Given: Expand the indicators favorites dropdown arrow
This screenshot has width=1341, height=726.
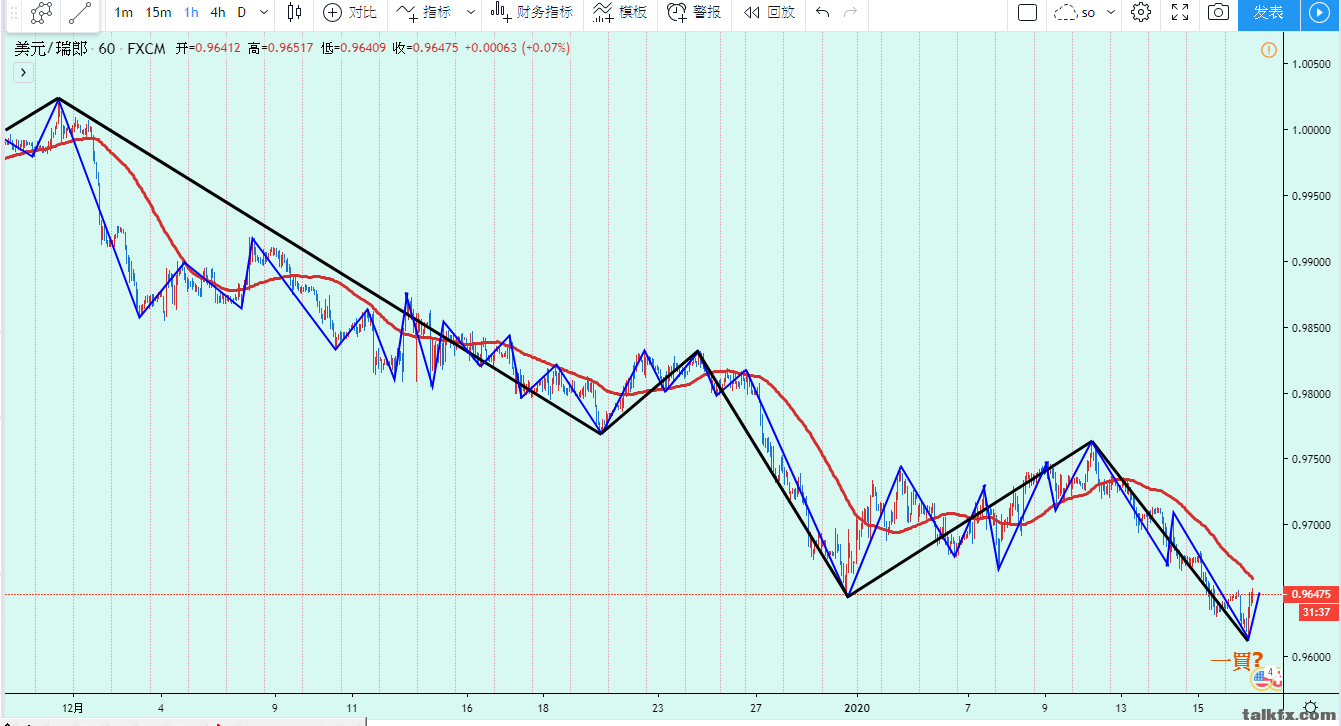Looking at the screenshot, I should (471, 12).
